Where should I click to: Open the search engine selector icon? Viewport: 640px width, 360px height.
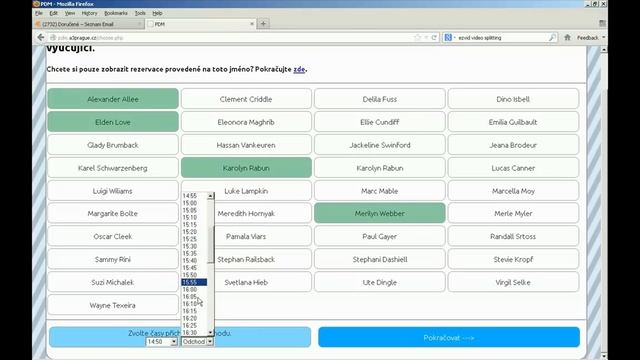(449, 38)
